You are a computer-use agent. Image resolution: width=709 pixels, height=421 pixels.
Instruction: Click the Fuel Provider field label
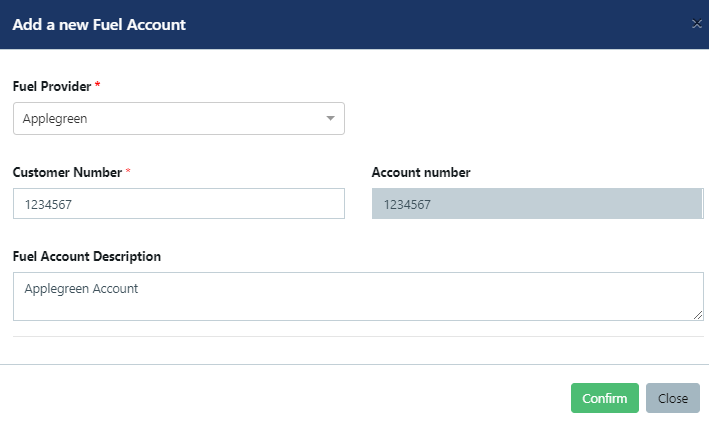click(x=52, y=86)
